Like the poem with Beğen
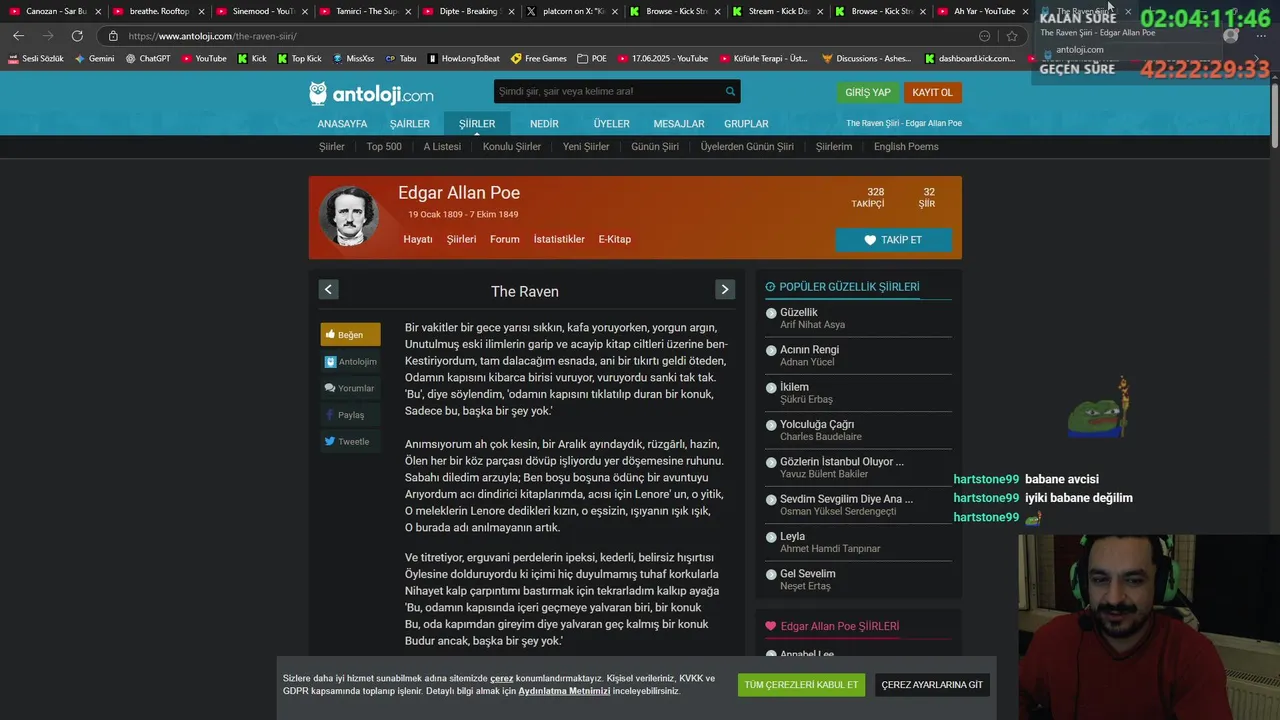This screenshot has width=1280, height=720. pyautogui.click(x=350, y=335)
